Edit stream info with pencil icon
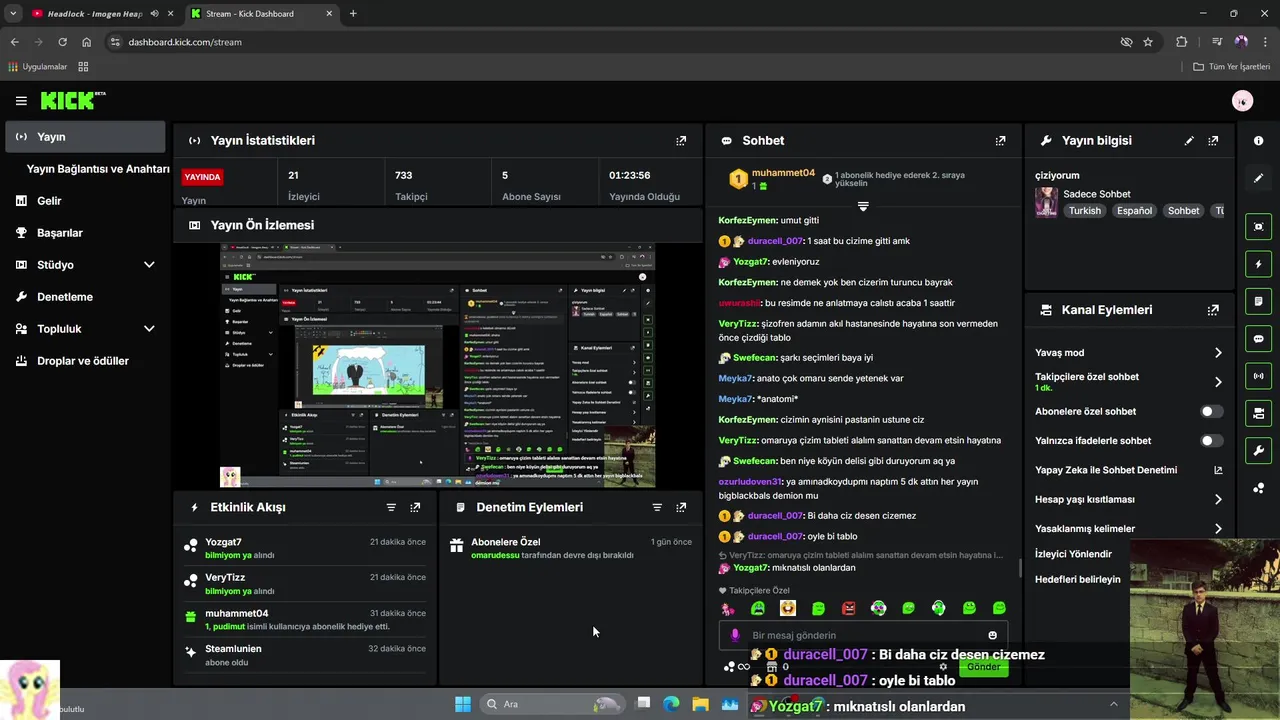Image resolution: width=1280 pixels, height=720 pixels. [1189, 141]
